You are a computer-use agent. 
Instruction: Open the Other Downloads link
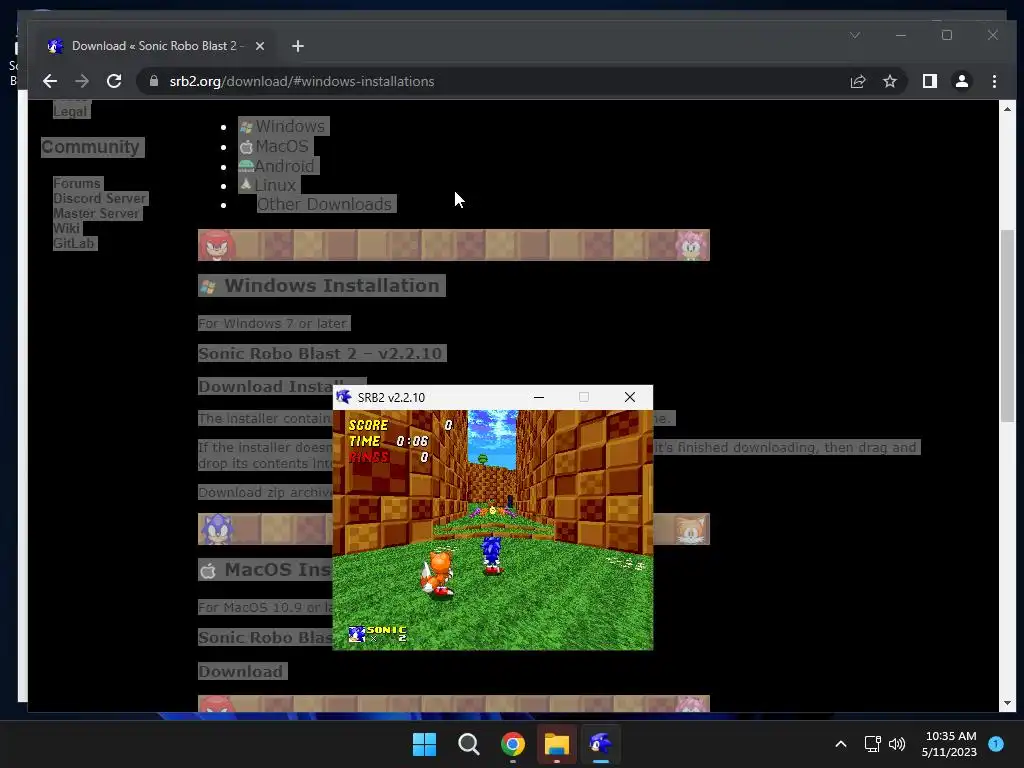pyautogui.click(x=325, y=204)
